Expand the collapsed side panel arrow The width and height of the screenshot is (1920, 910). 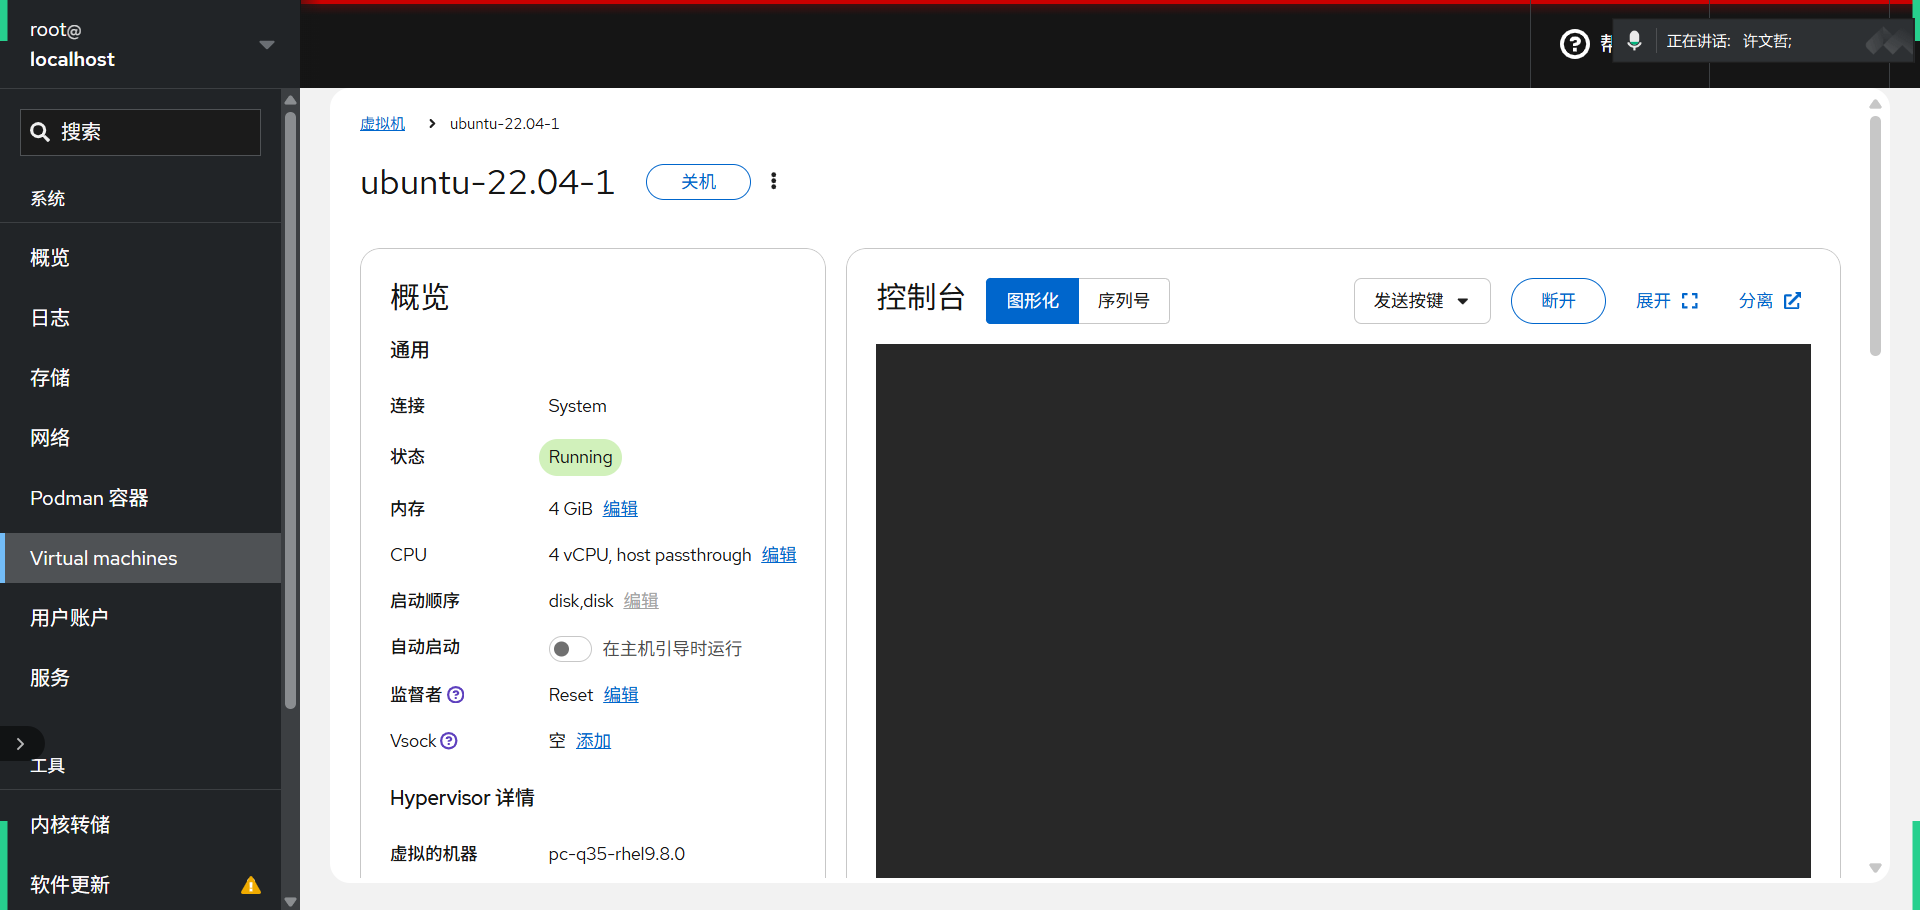click(20, 743)
